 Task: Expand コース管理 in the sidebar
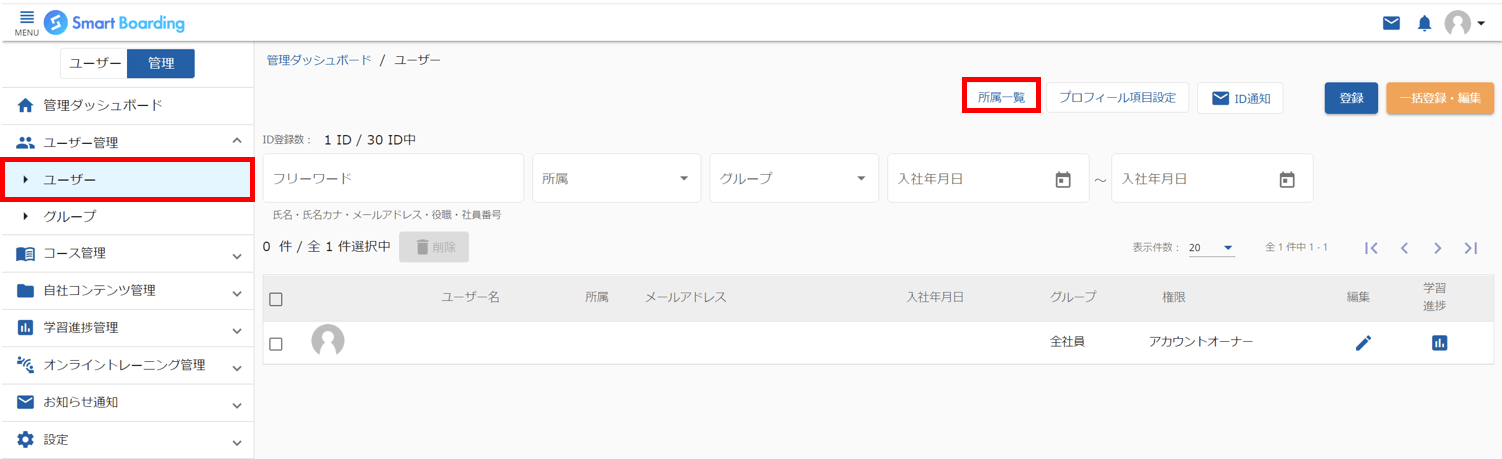pyautogui.click(x=127, y=254)
